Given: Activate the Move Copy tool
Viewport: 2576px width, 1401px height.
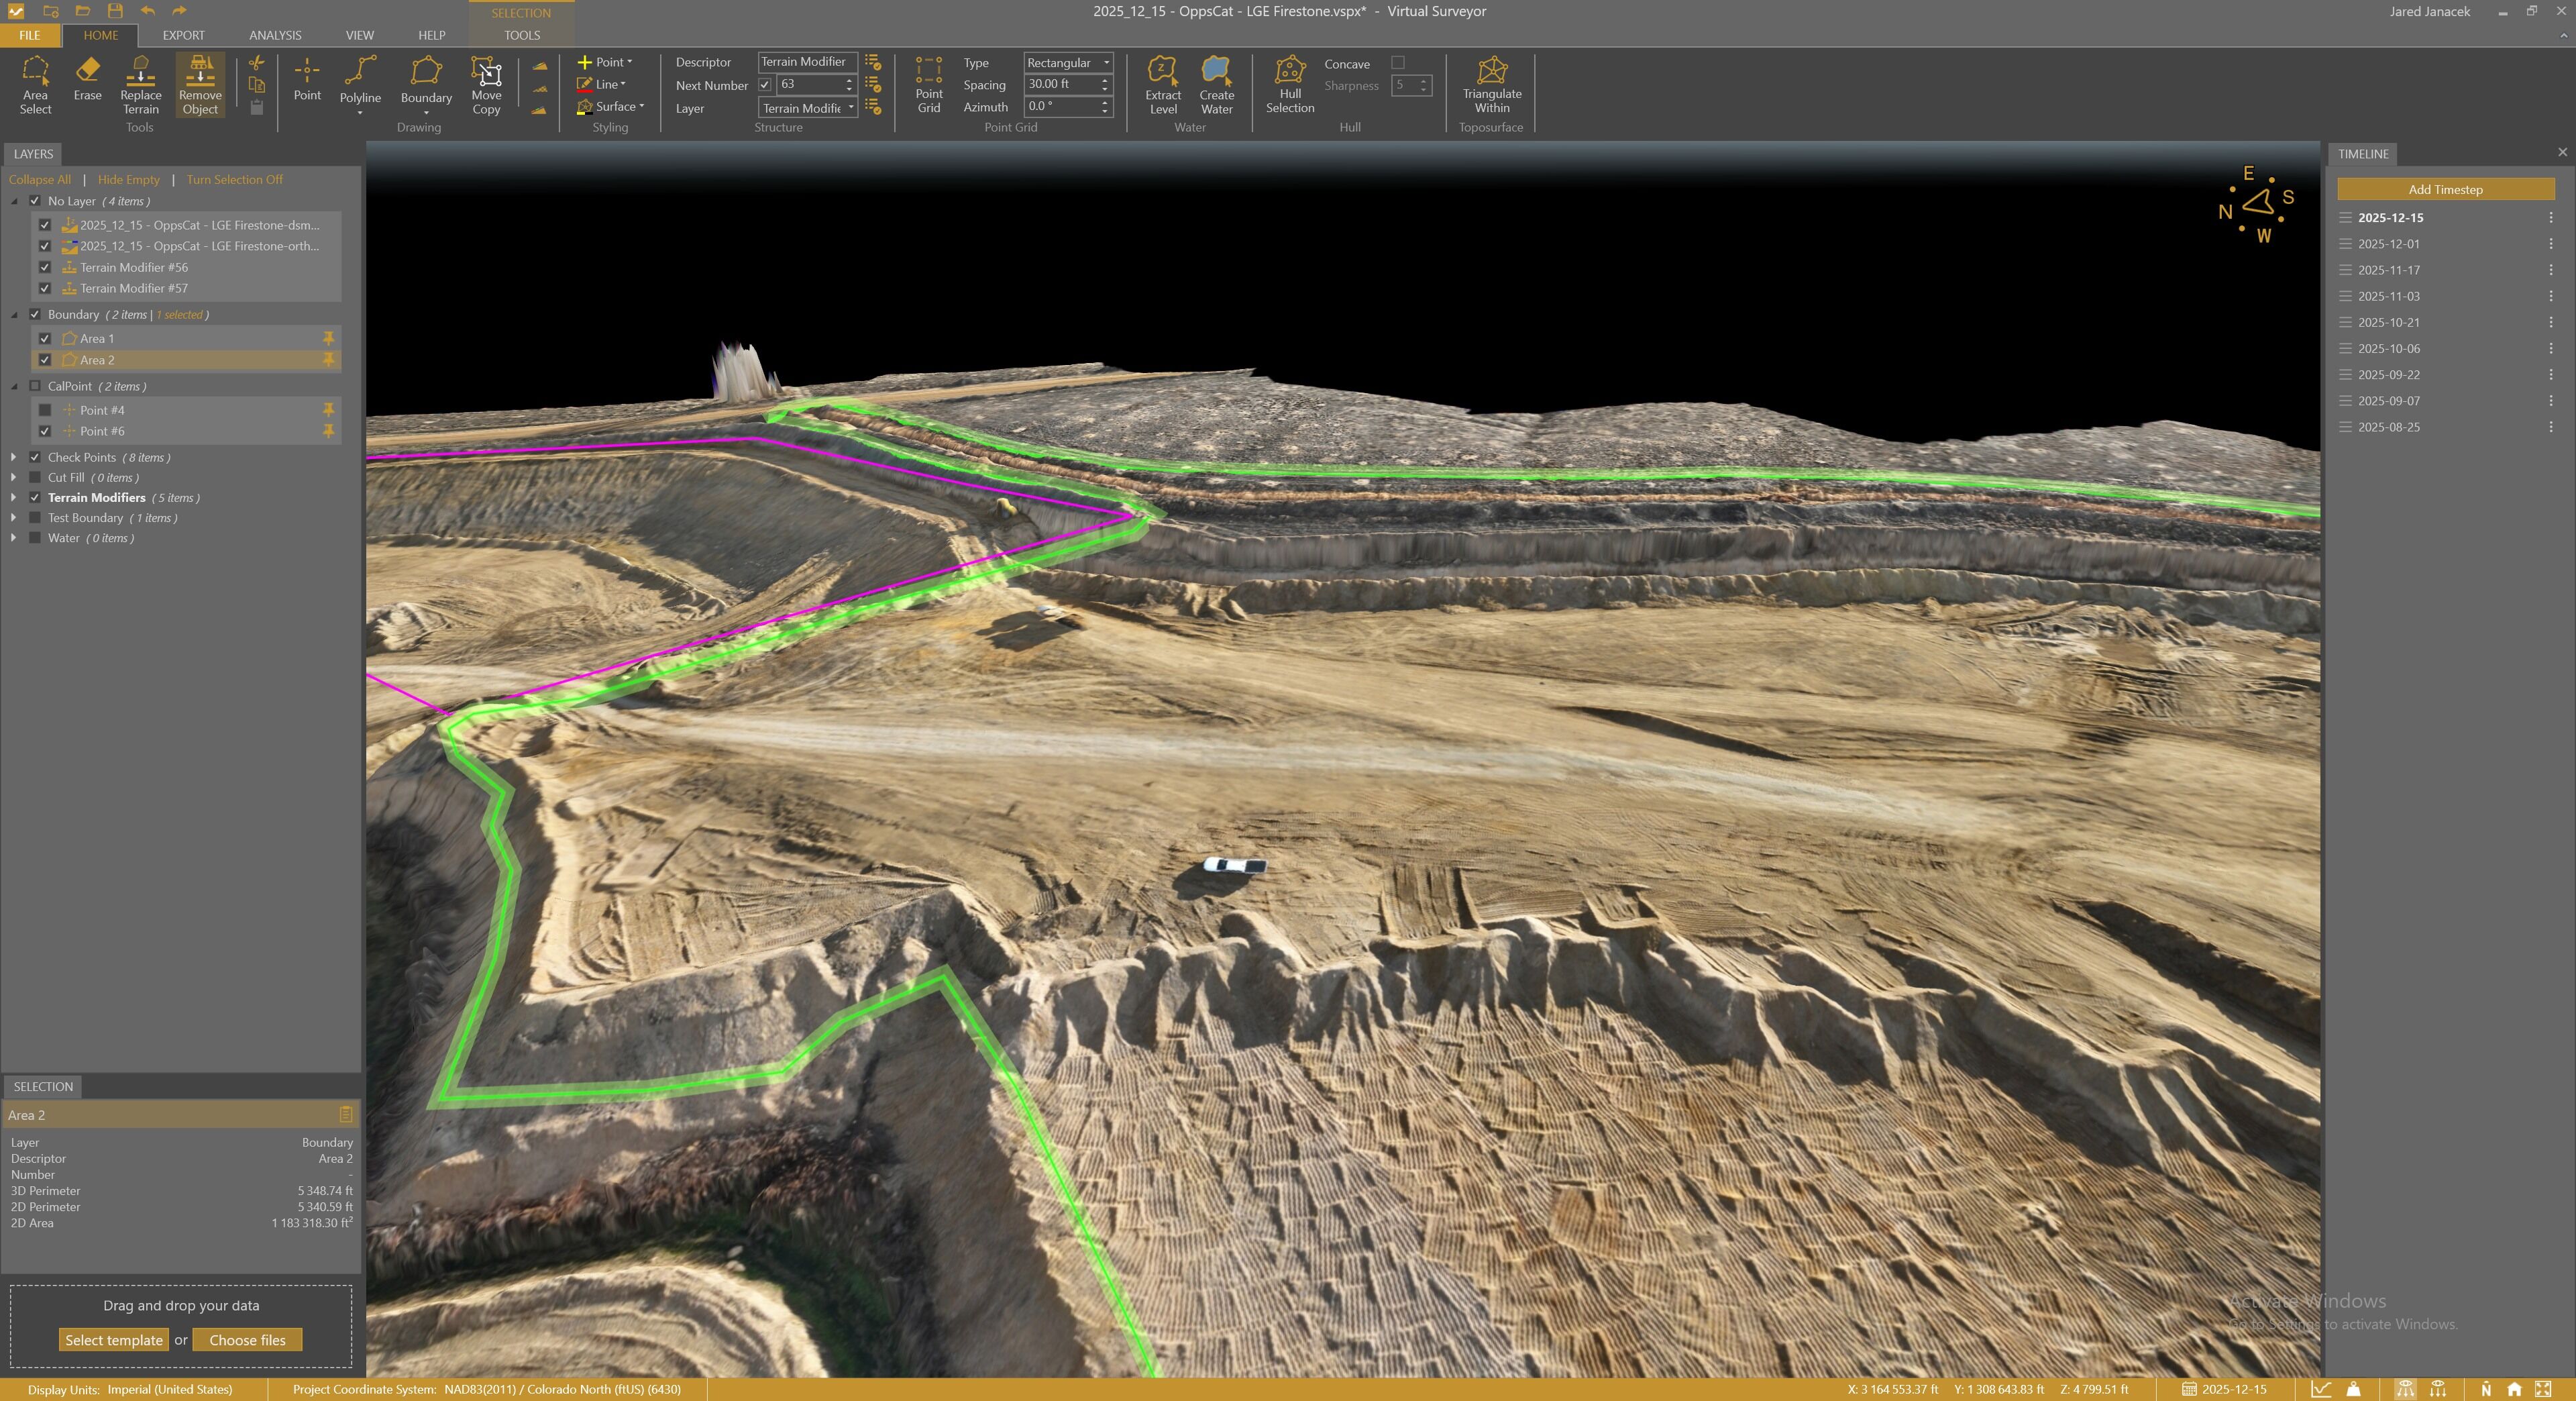Looking at the screenshot, I should (x=486, y=85).
